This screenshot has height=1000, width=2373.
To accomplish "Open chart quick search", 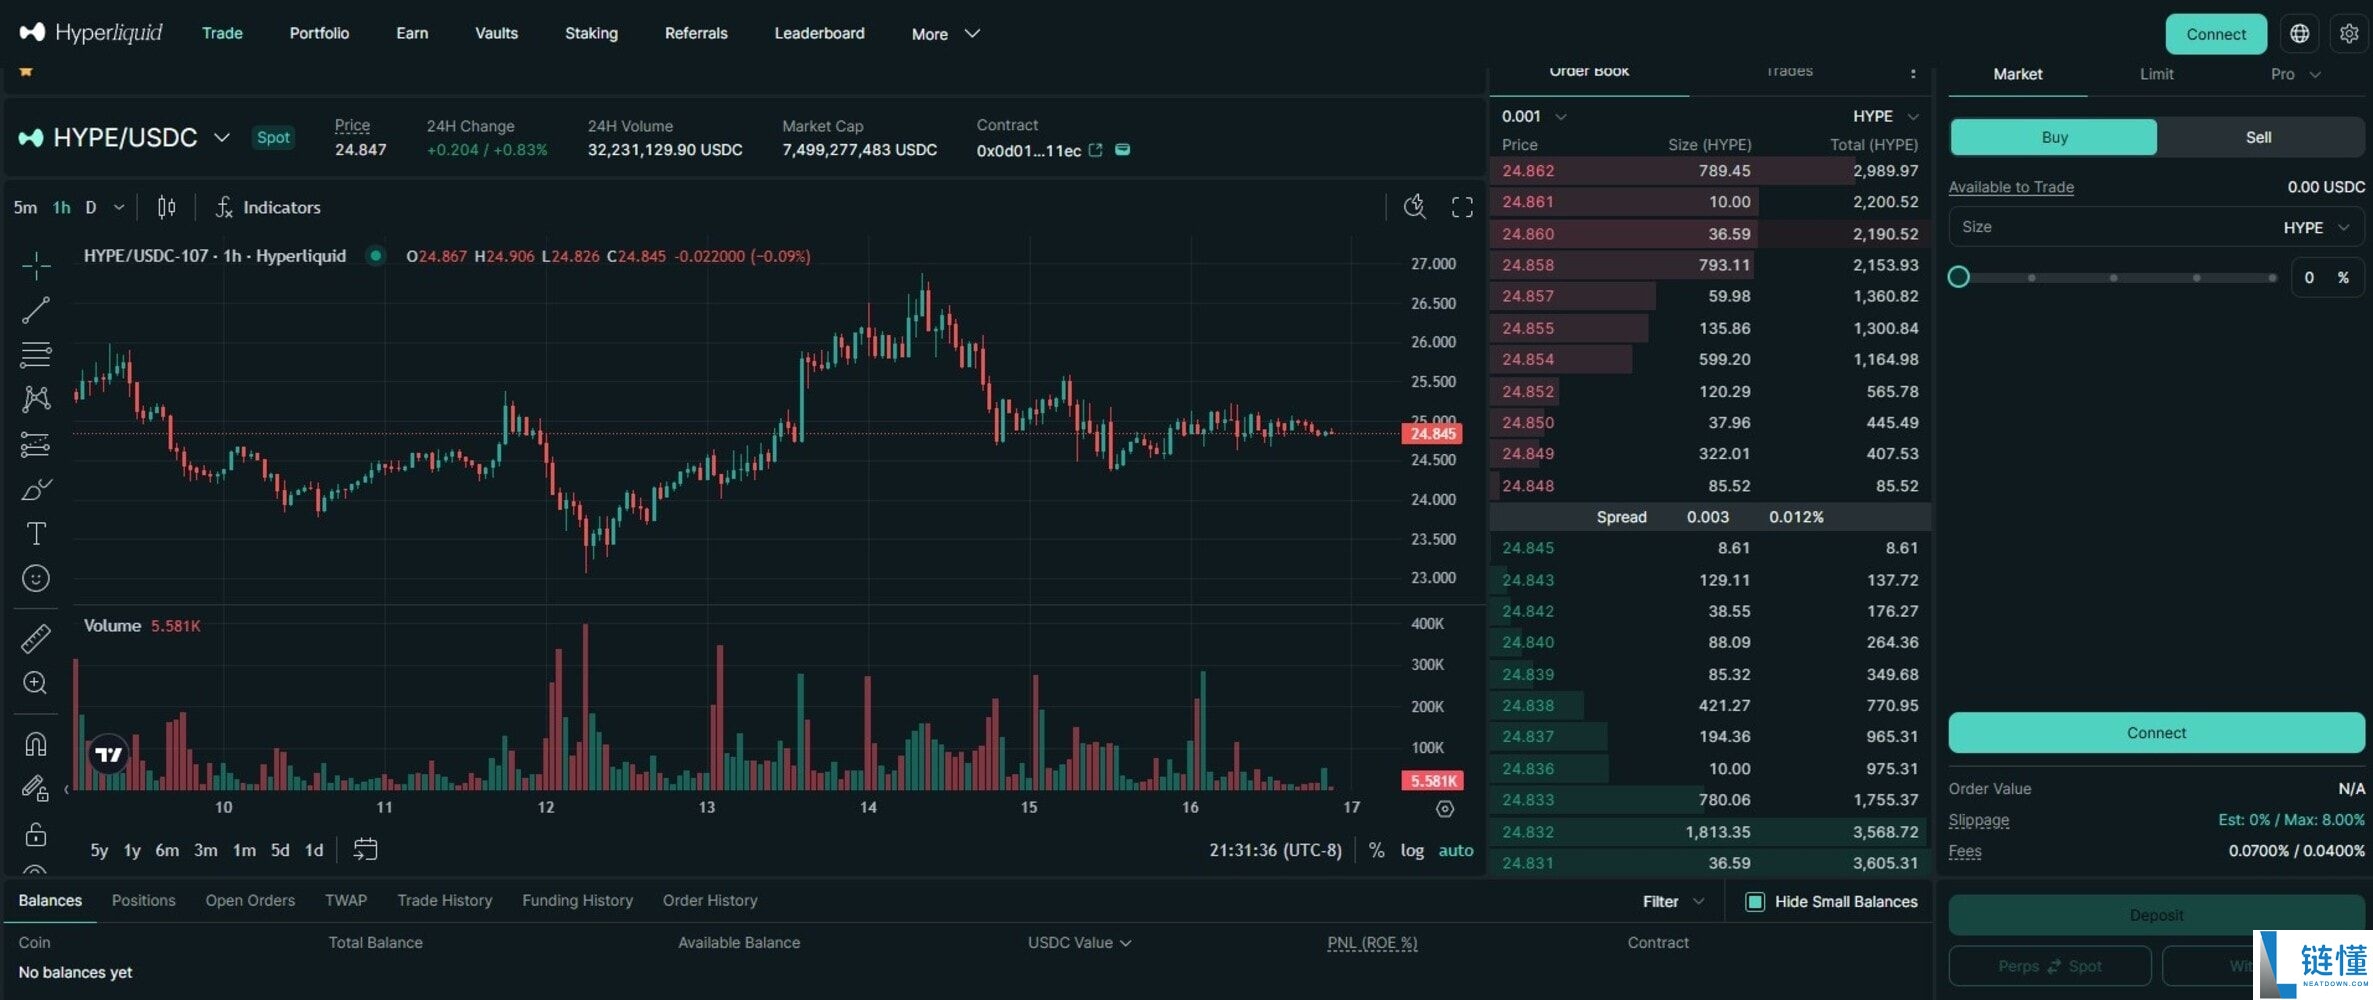I will [x=1414, y=207].
